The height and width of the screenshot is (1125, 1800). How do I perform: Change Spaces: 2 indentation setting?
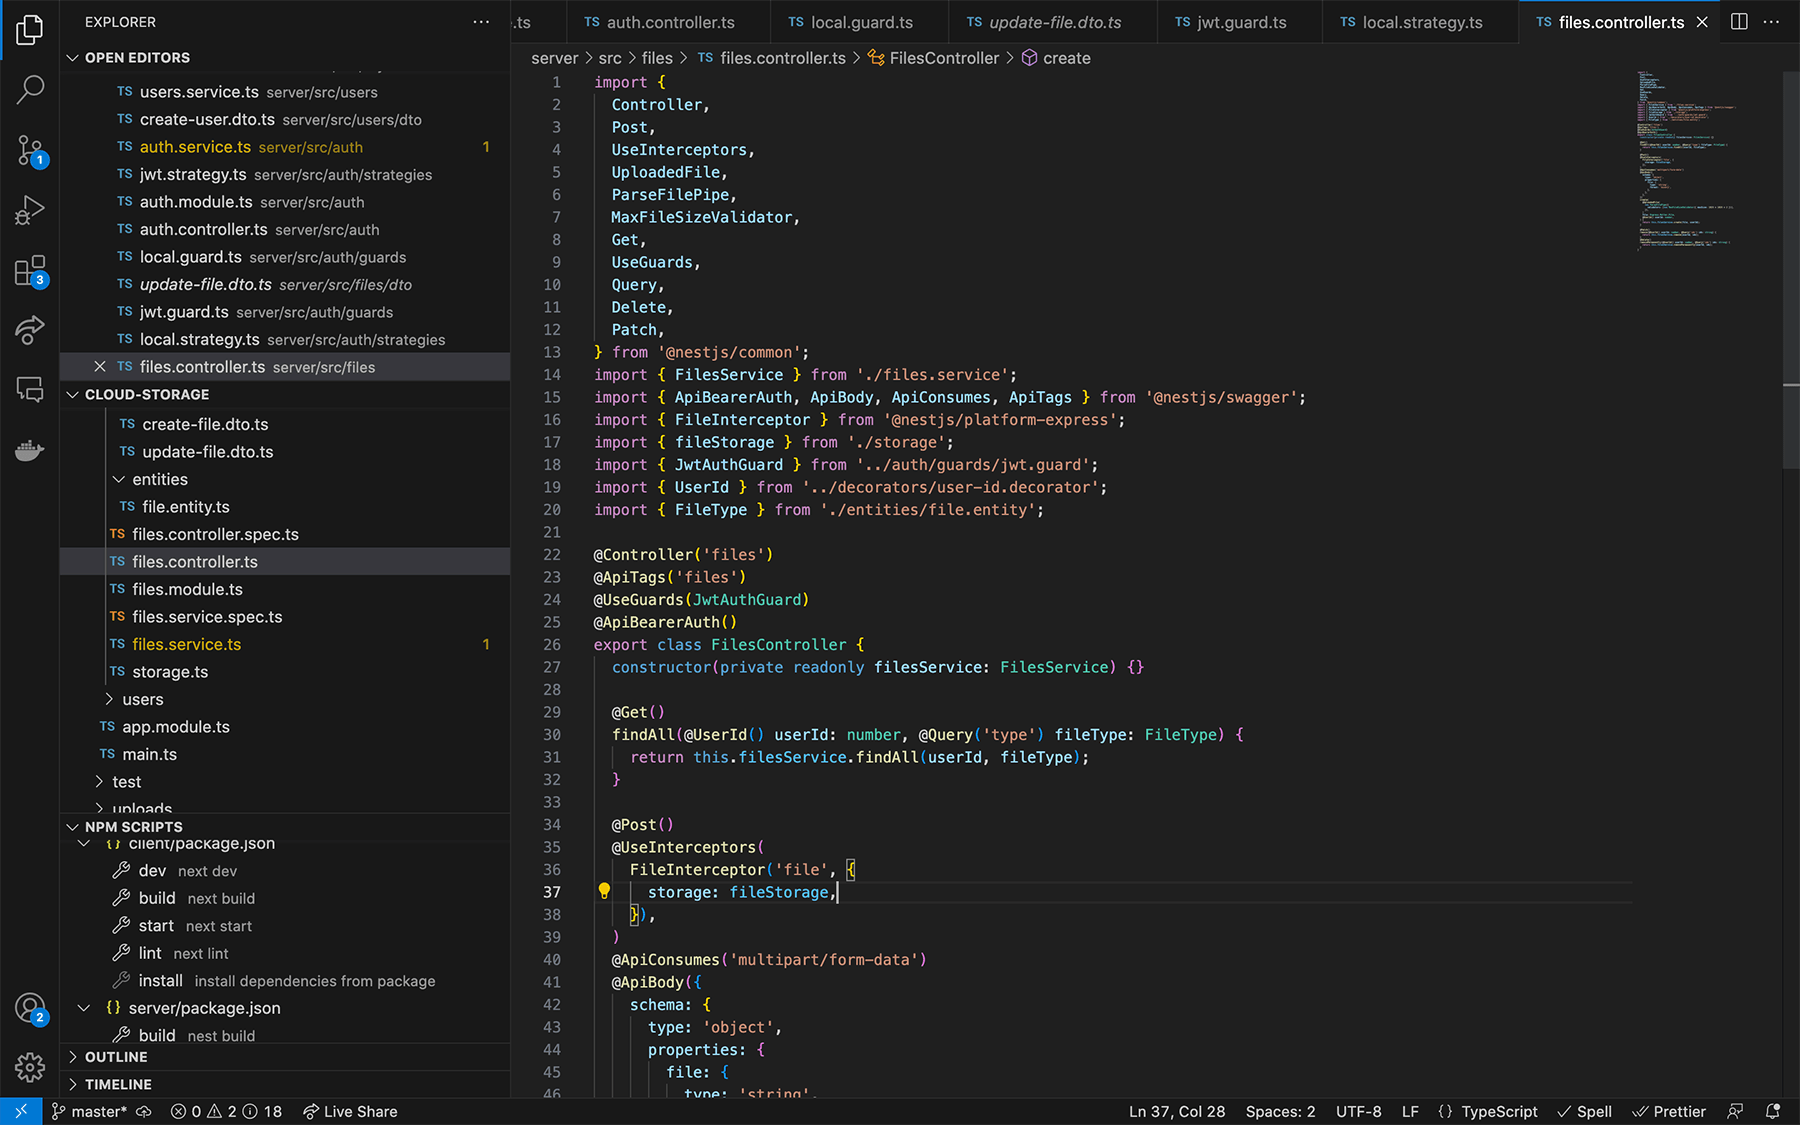click(1280, 1111)
